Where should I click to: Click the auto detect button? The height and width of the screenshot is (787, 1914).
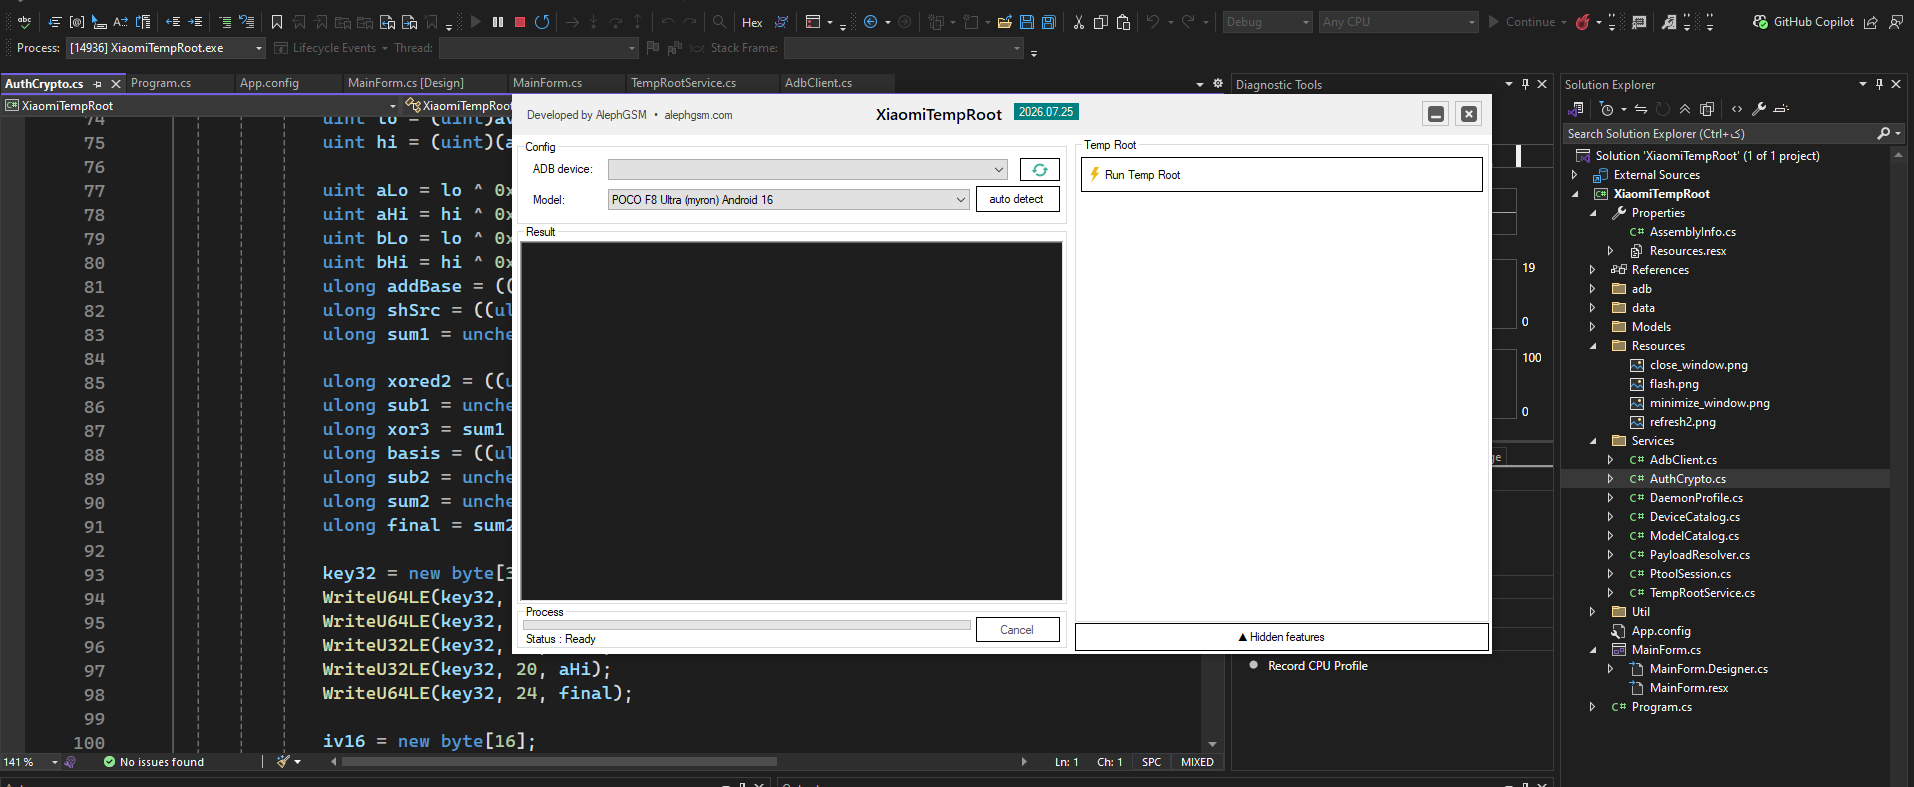click(x=1017, y=199)
